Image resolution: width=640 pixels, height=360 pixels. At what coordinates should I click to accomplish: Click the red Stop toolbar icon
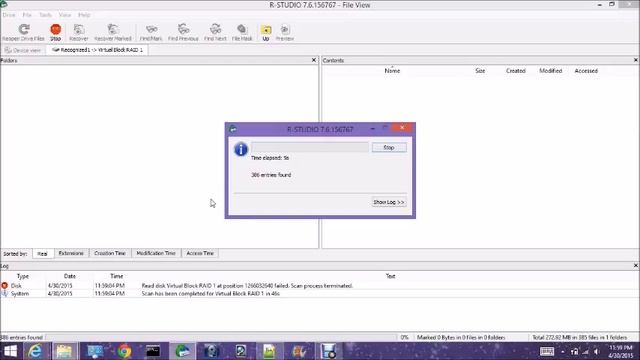56,32
